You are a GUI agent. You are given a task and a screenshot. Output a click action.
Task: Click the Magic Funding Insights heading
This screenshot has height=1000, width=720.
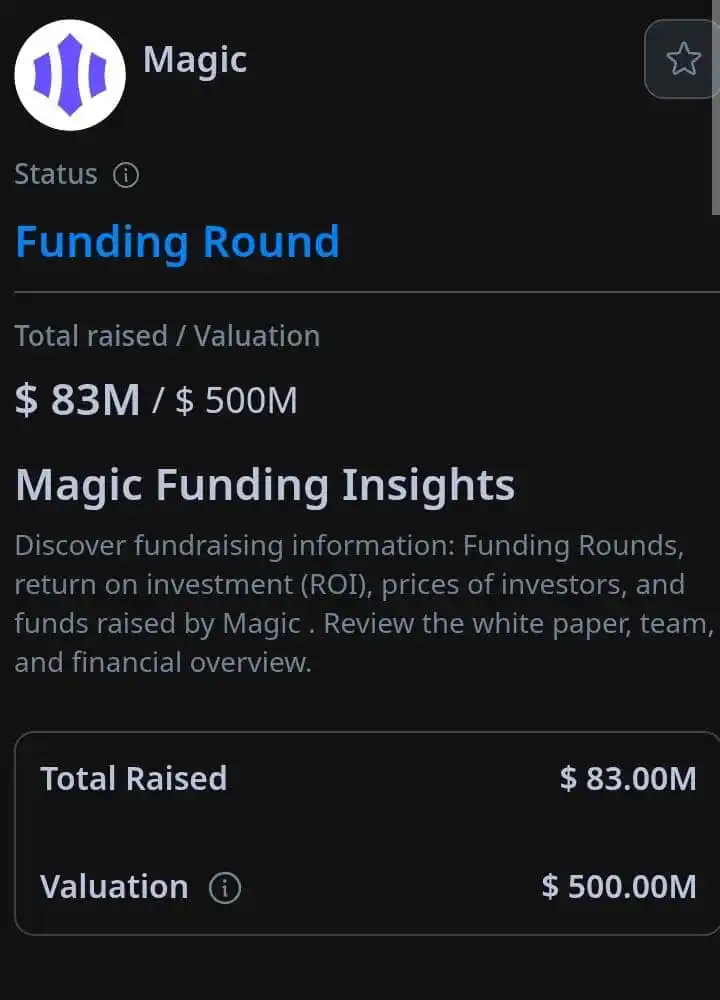coord(265,486)
